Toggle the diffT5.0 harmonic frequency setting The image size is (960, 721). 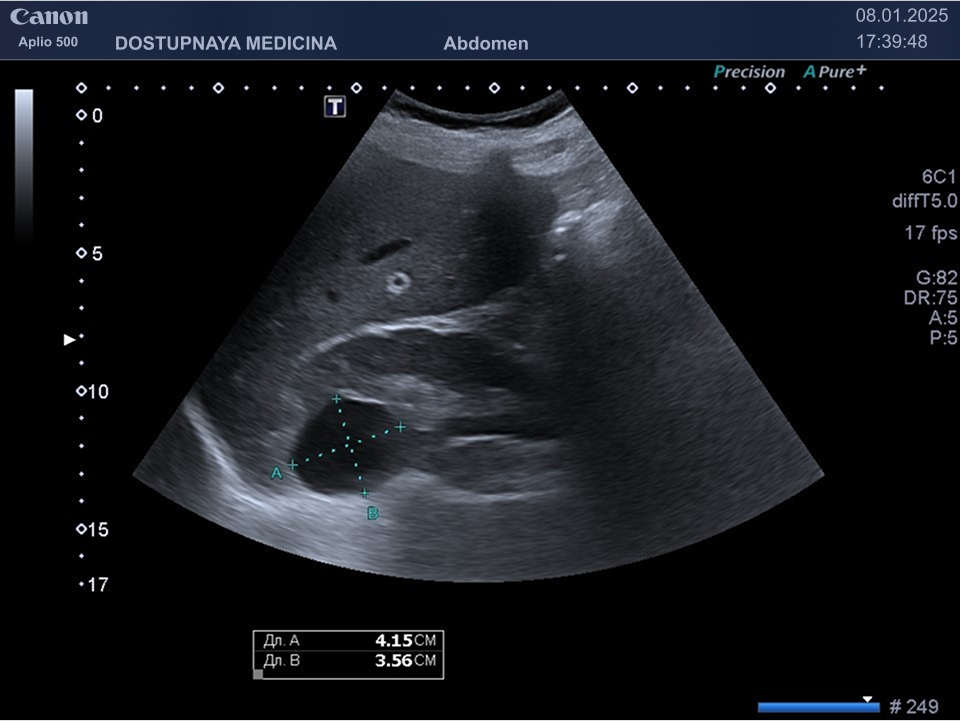[x=924, y=201]
